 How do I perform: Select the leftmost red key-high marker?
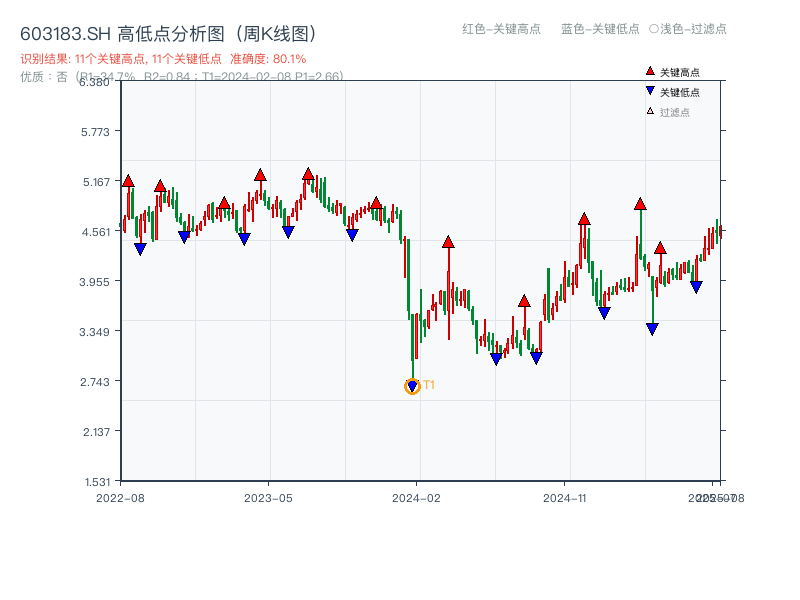coord(128,181)
